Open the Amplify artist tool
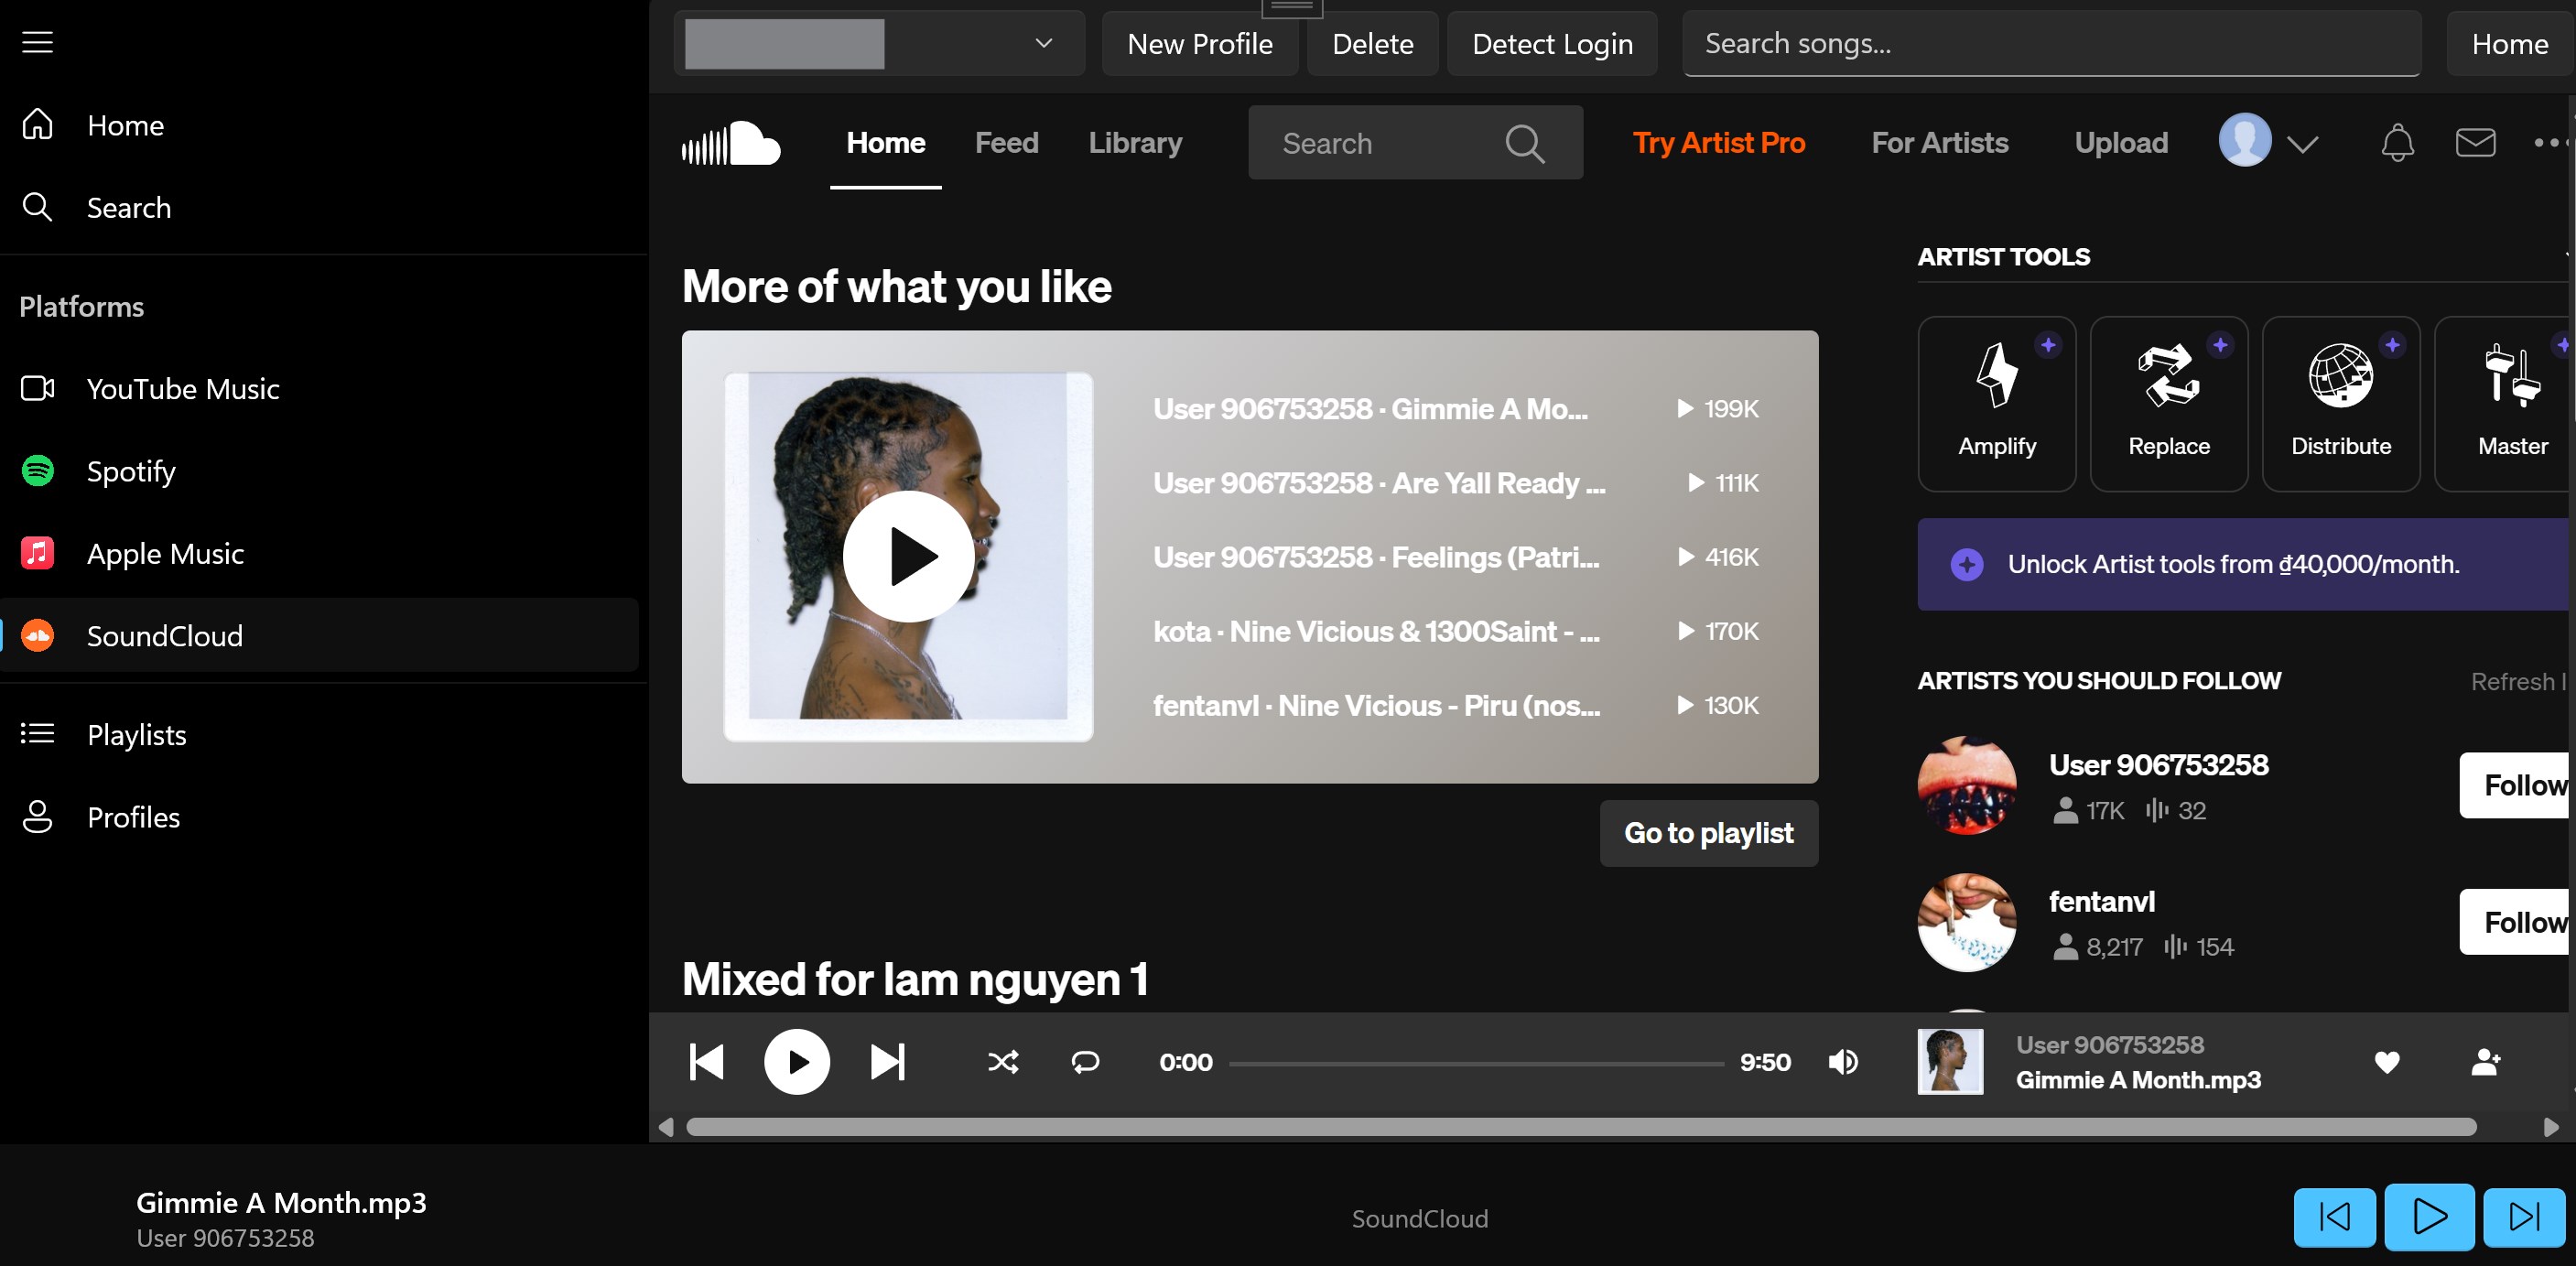 (x=1996, y=404)
